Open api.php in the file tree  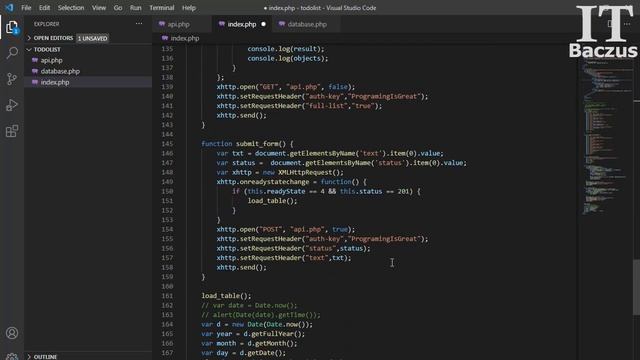(88, 60)
